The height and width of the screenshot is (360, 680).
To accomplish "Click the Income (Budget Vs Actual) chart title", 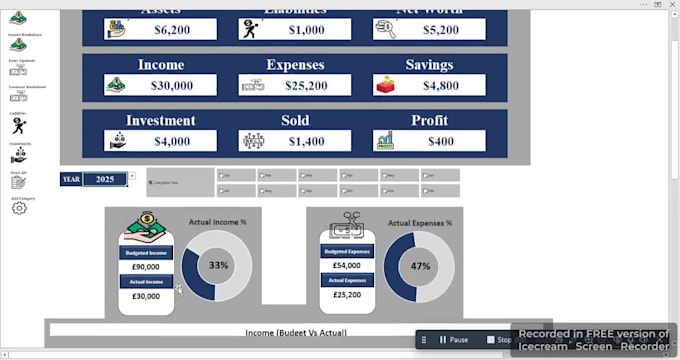I will pyautogui.click(x=296, y=333).
